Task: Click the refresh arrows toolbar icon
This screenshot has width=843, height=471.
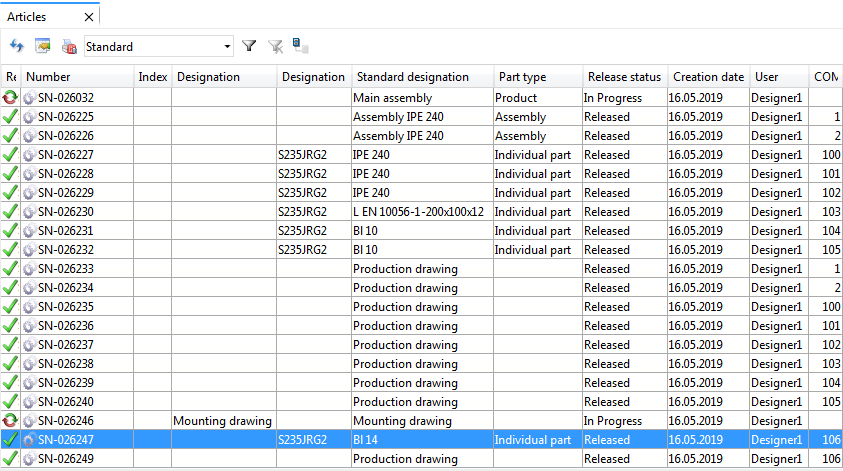Action: [x=16, y=46]
